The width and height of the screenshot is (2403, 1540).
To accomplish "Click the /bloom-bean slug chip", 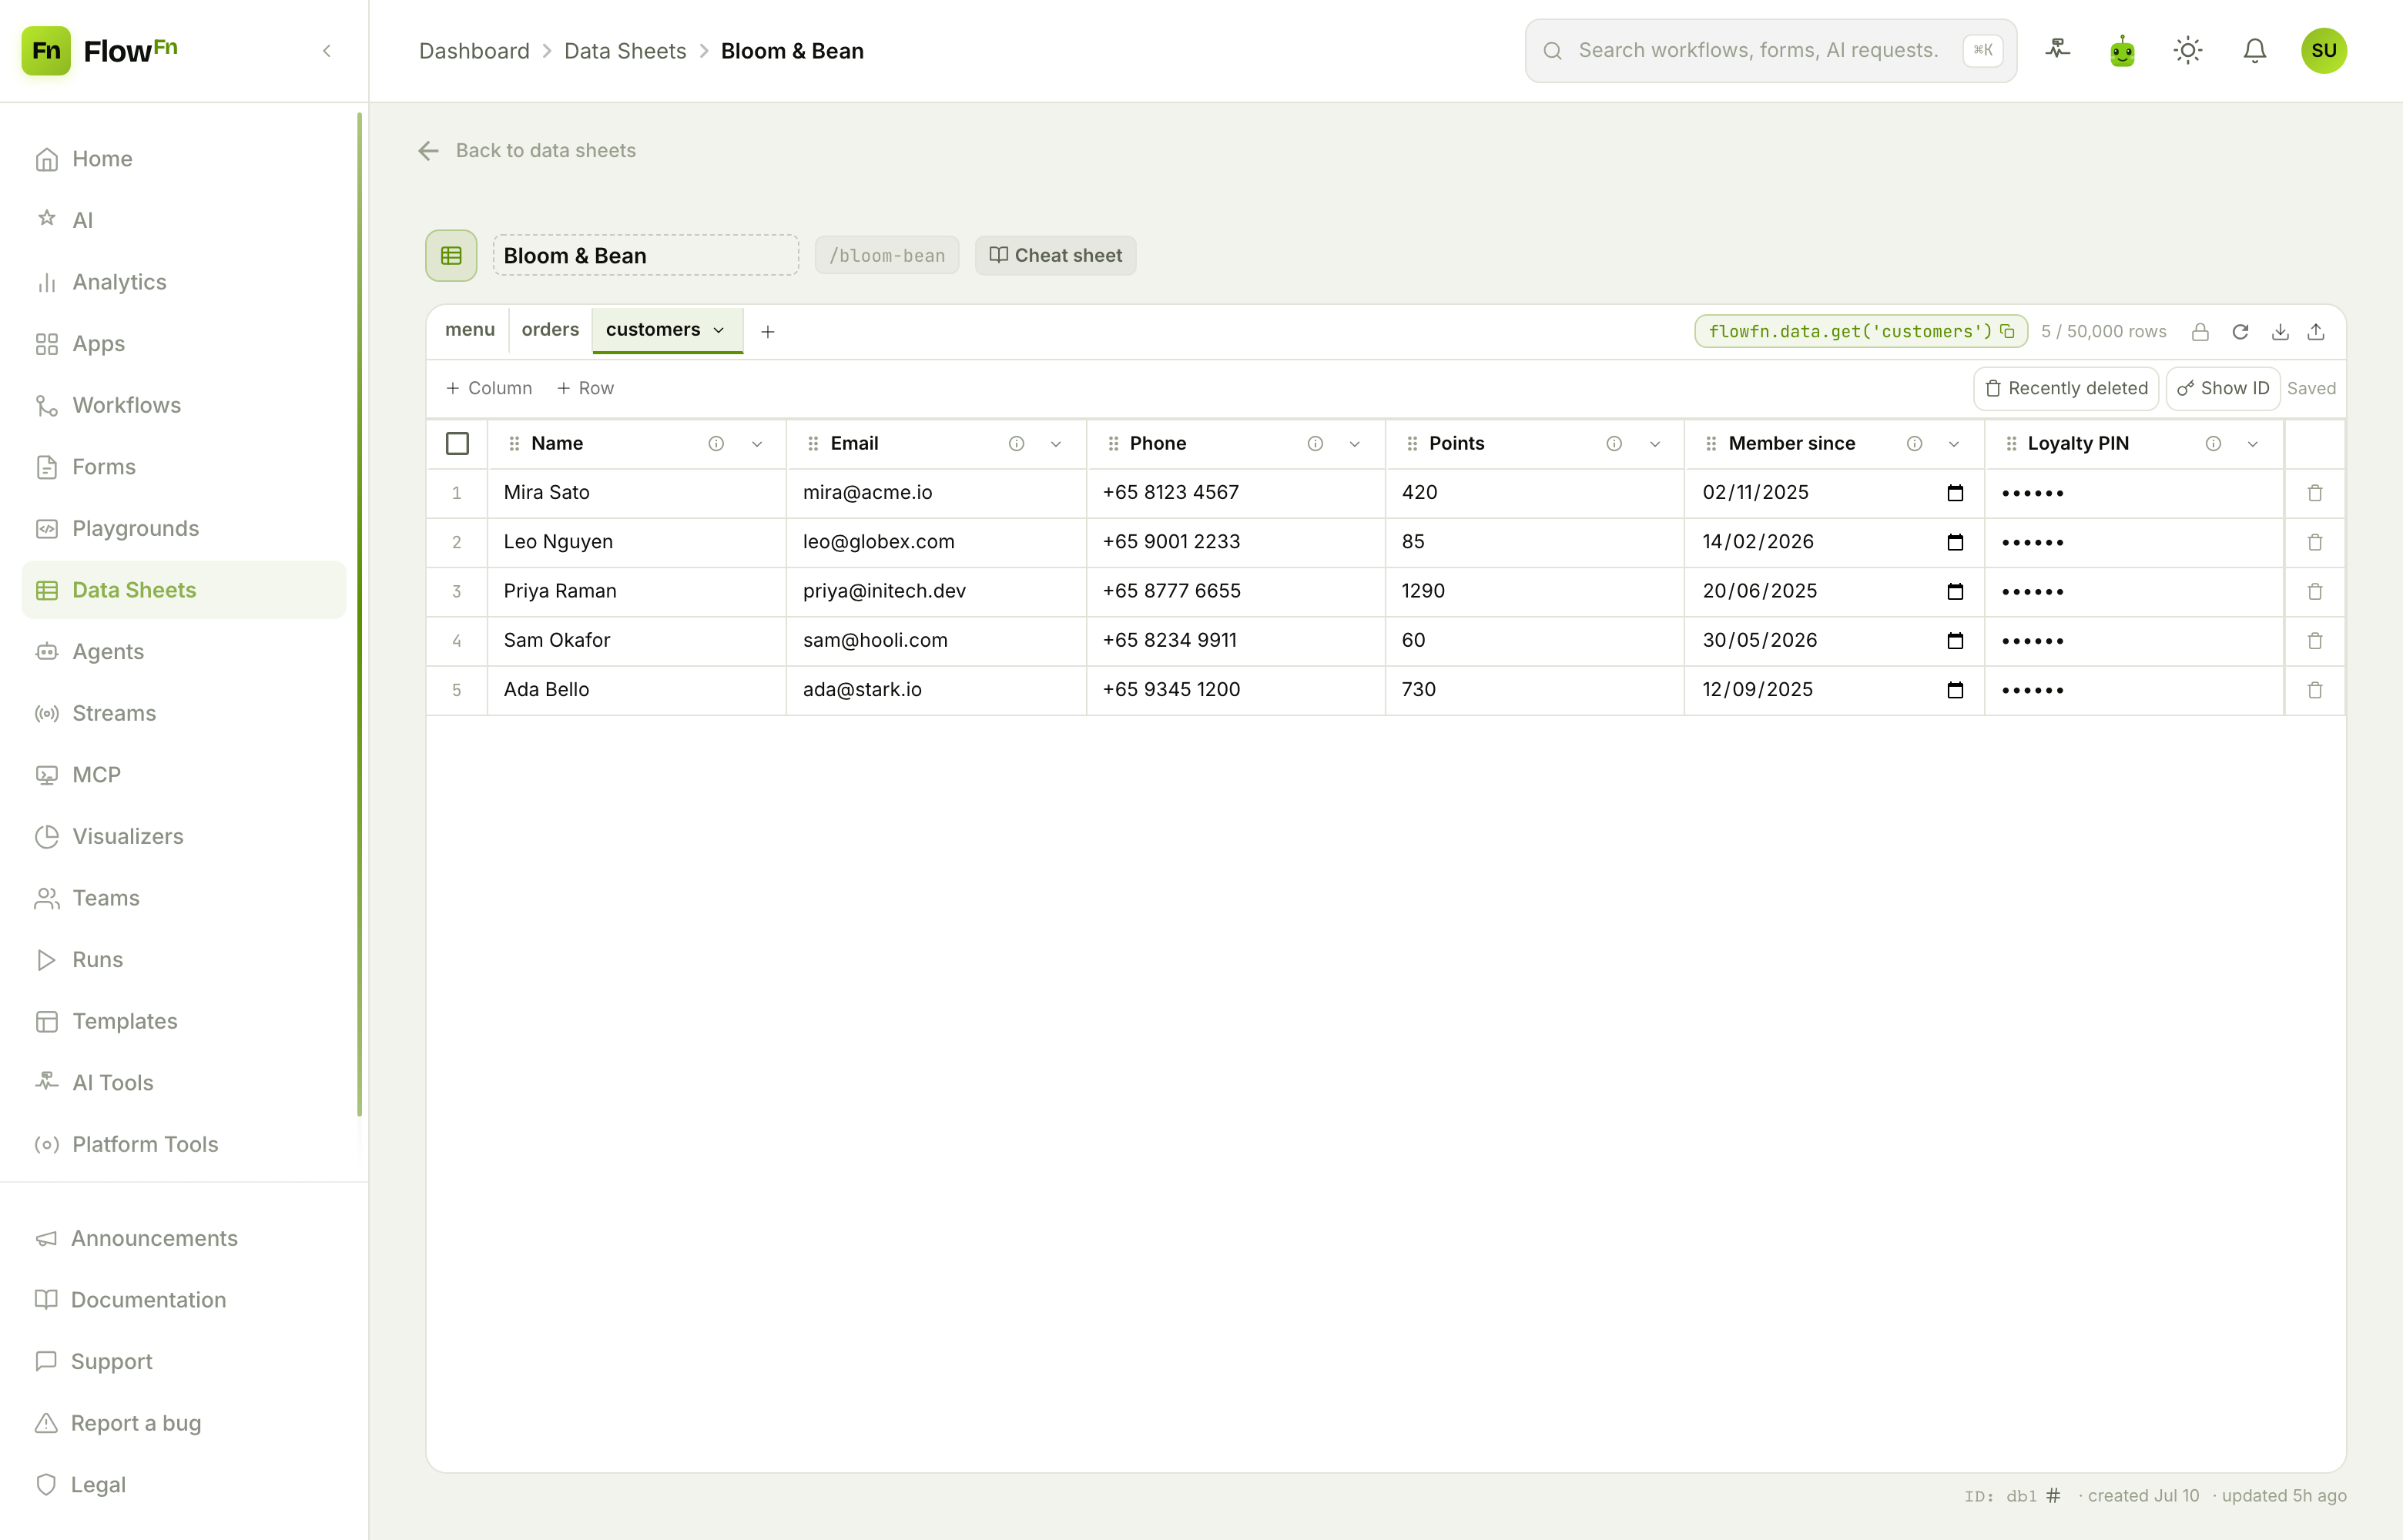I will coord(887,256).
